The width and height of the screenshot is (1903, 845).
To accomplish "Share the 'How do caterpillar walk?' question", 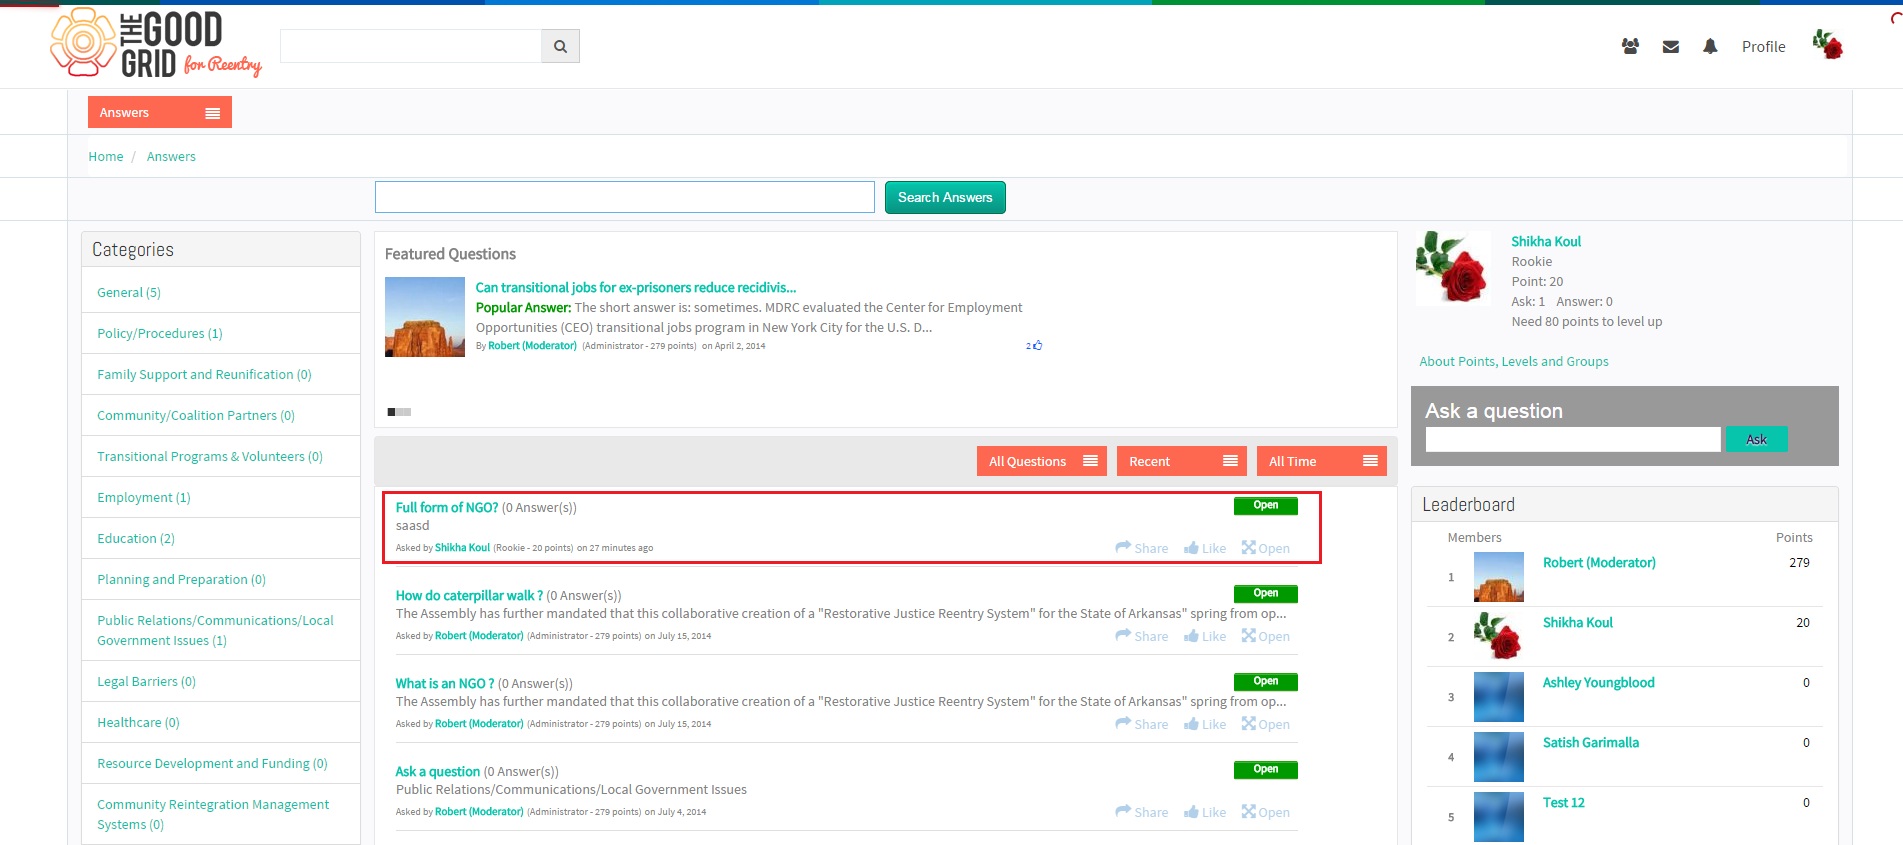I will [x=1142, y=636].
